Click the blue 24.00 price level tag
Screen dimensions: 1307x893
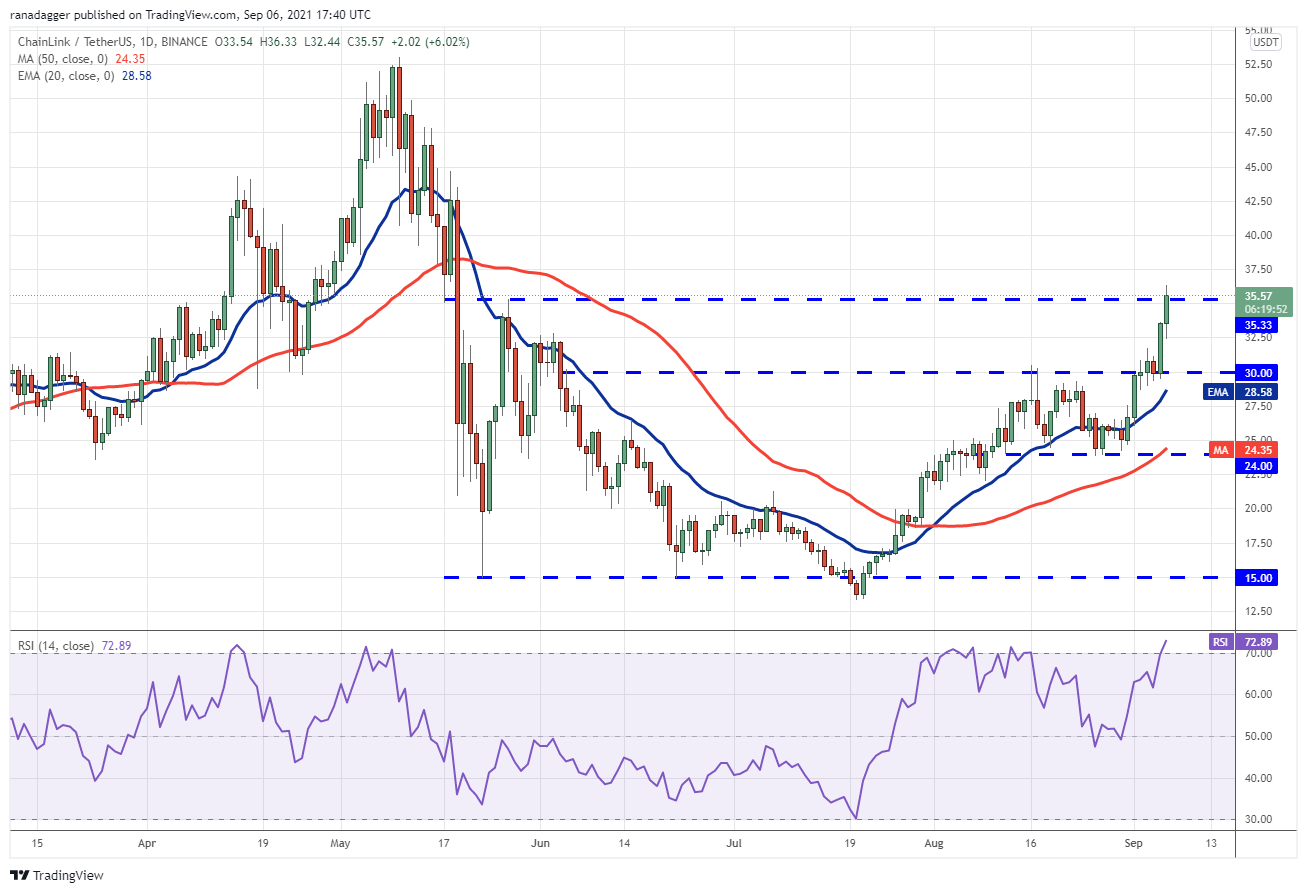1258,466
